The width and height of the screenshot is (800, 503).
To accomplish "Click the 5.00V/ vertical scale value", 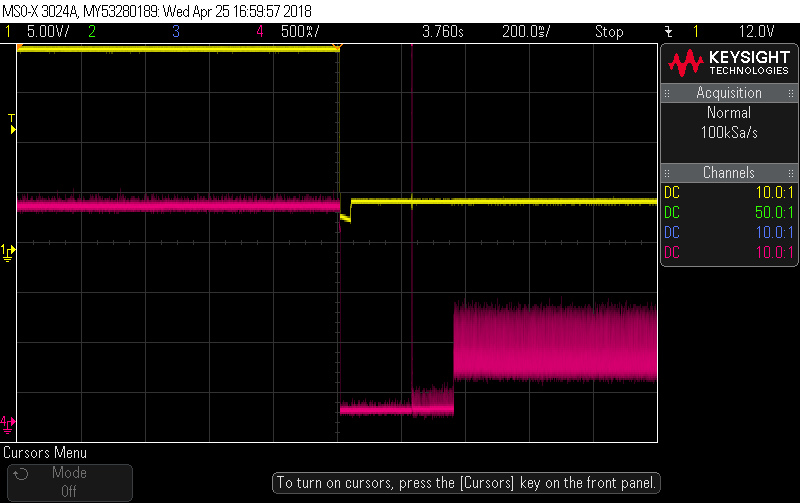I will (x=48, y=32).
